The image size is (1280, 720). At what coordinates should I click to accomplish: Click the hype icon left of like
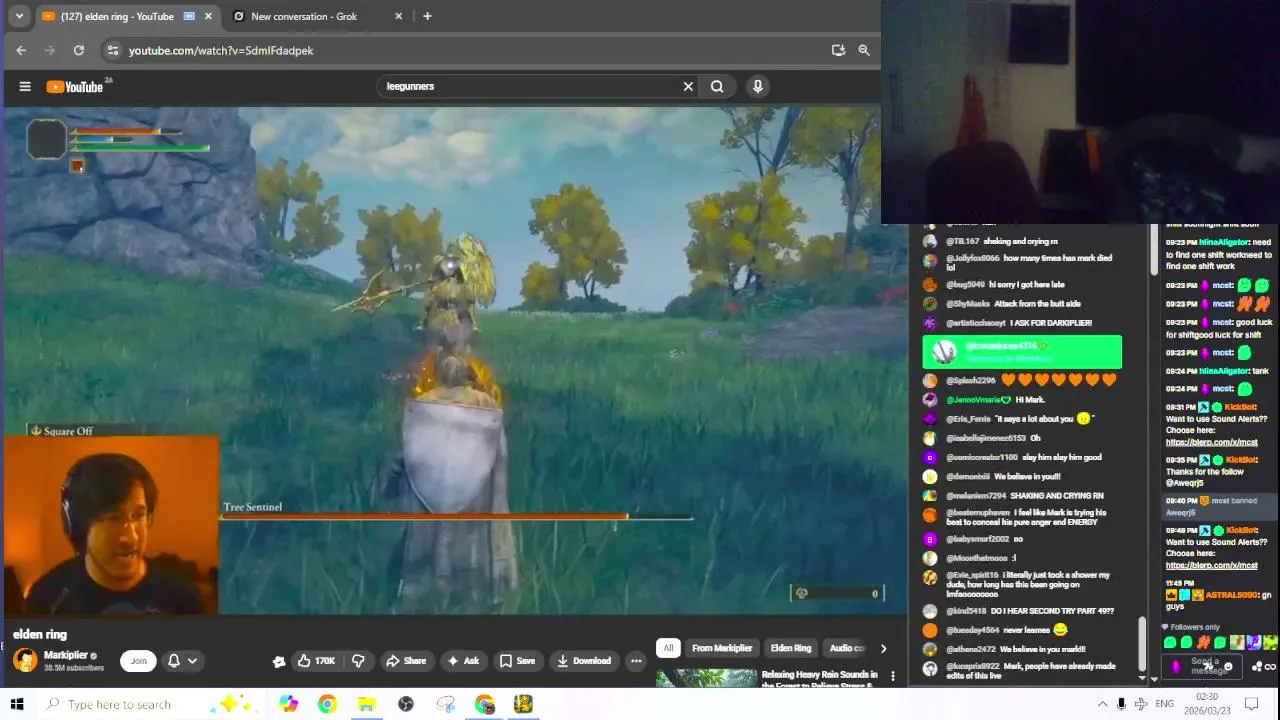coord(279,661)
